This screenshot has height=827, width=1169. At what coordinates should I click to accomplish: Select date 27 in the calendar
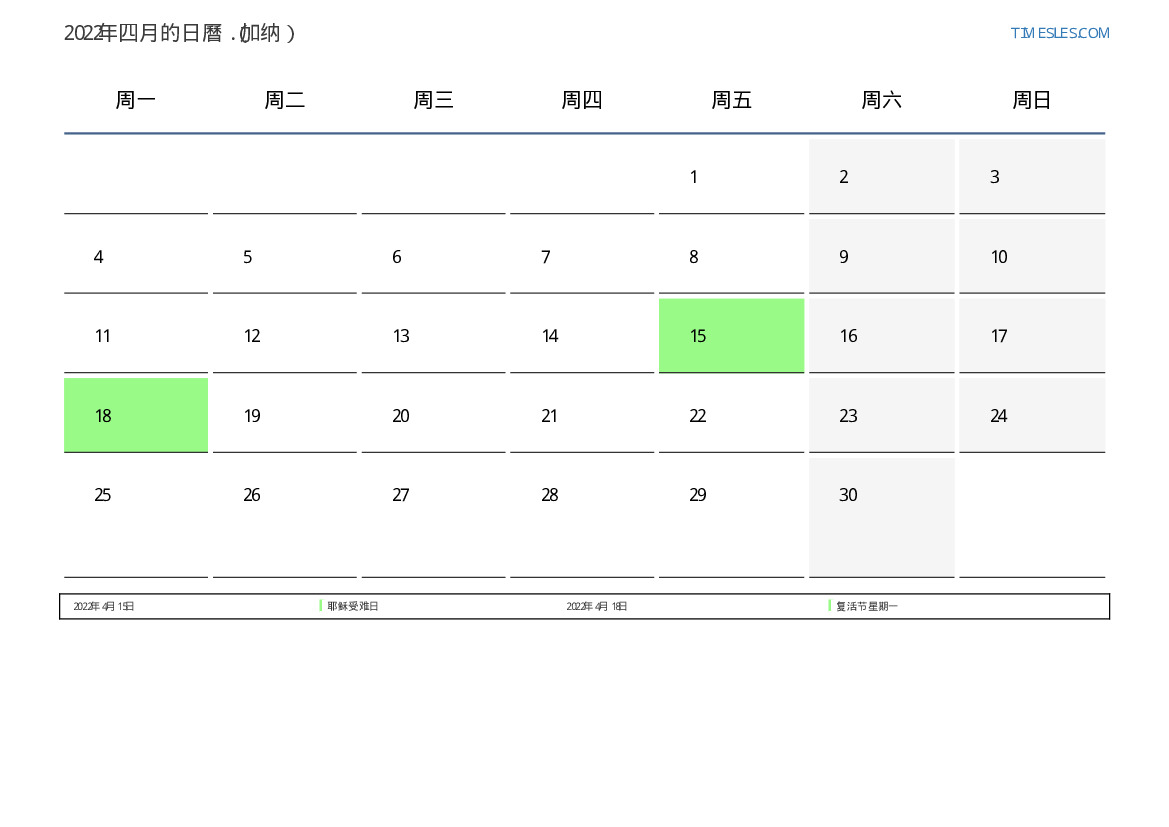coord(433,518)
